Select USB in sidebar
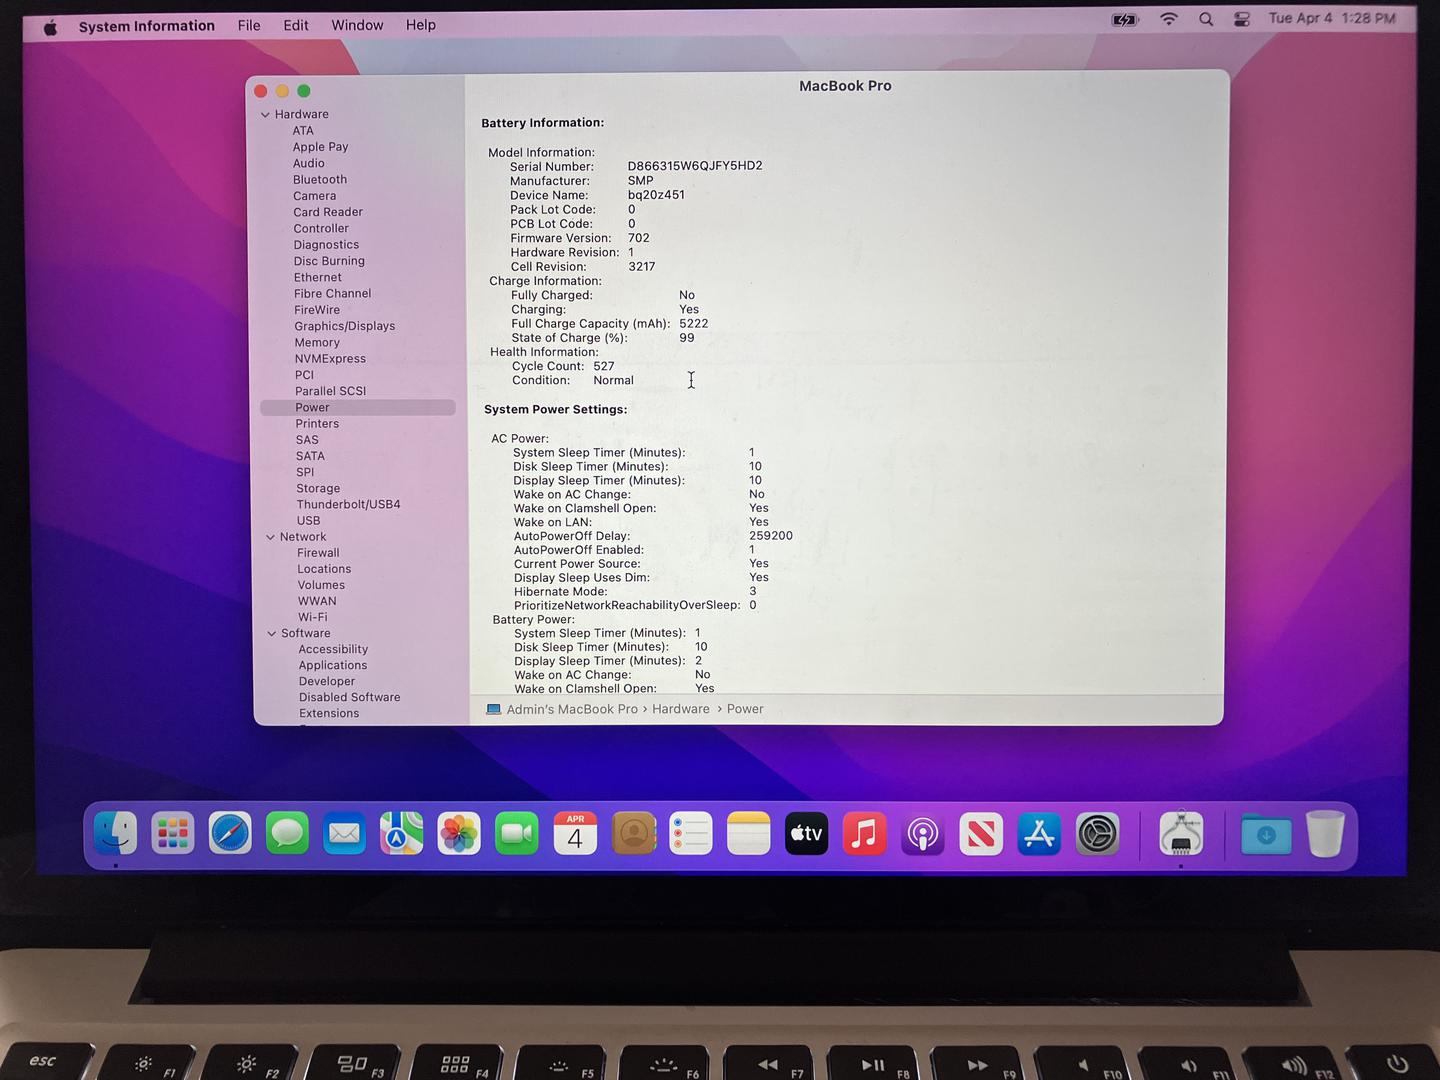The image size is (1440, 1080). tap(308, 521)
